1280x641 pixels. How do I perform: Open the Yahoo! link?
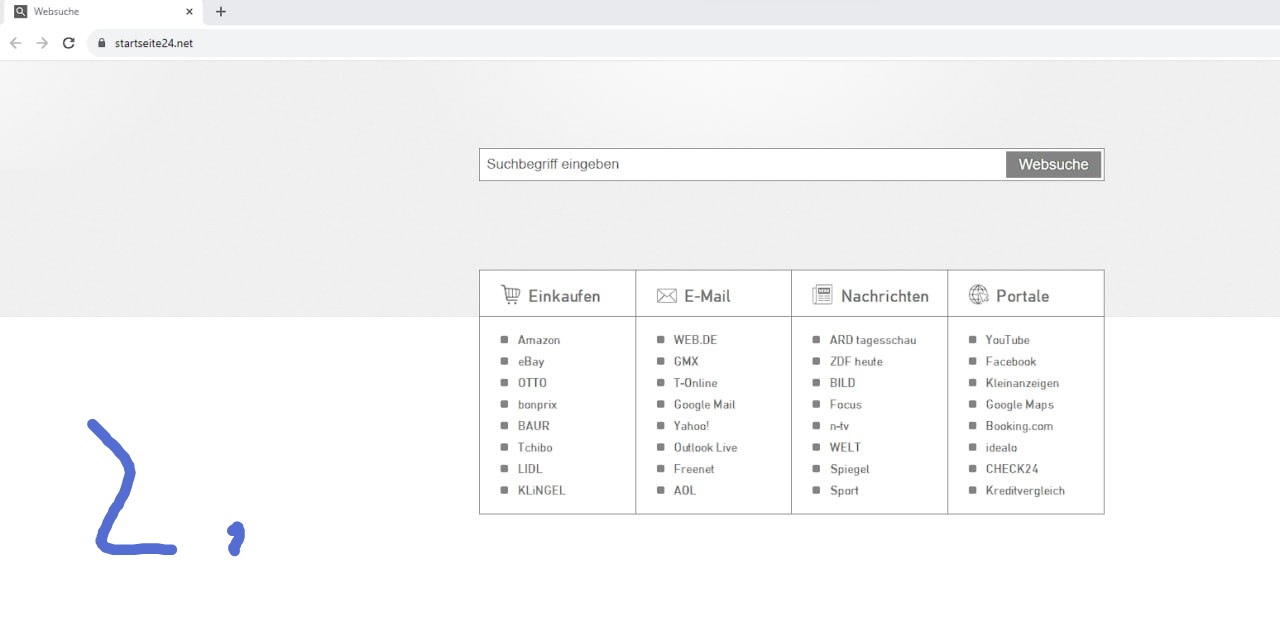[691, 426]
